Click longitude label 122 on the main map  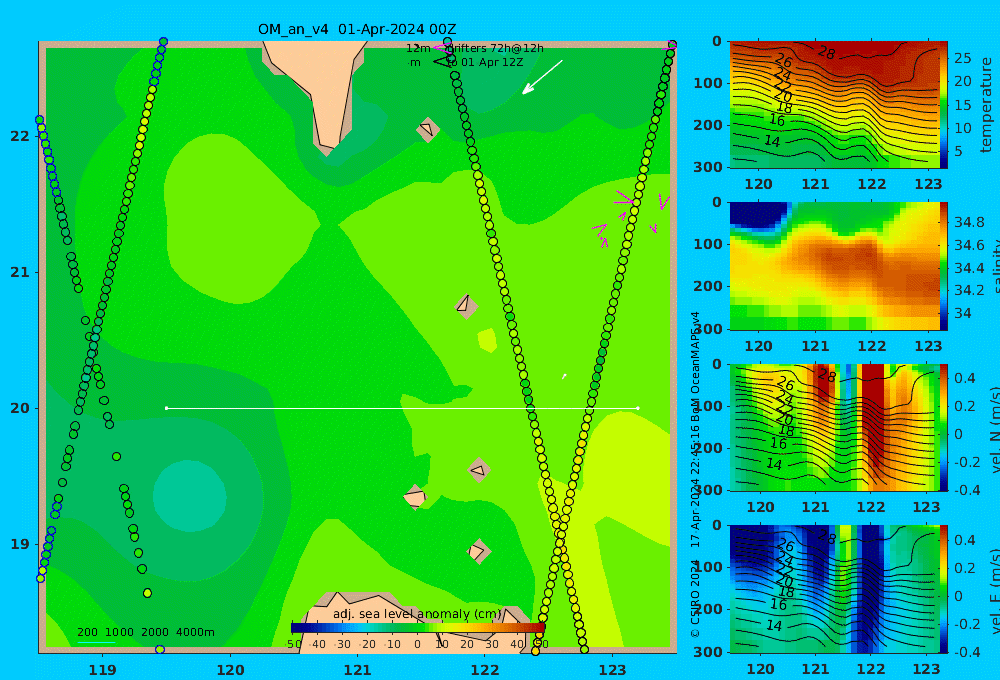[x=485, y=670]
